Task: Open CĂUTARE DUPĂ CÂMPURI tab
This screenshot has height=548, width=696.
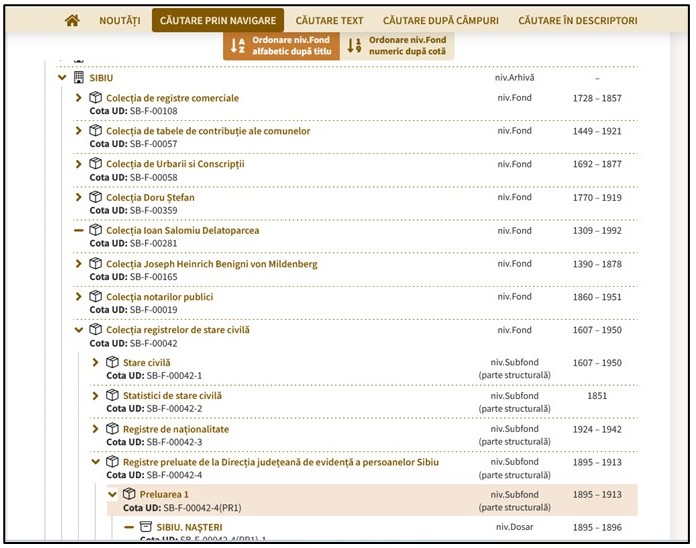Action: click(x=441, y=20)
